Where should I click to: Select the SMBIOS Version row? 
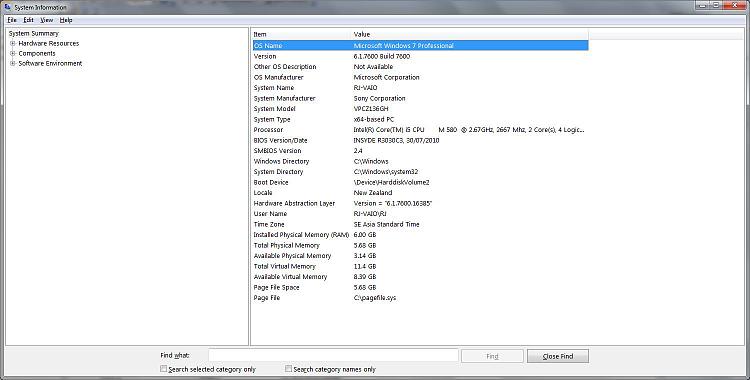tap(420, 151)
